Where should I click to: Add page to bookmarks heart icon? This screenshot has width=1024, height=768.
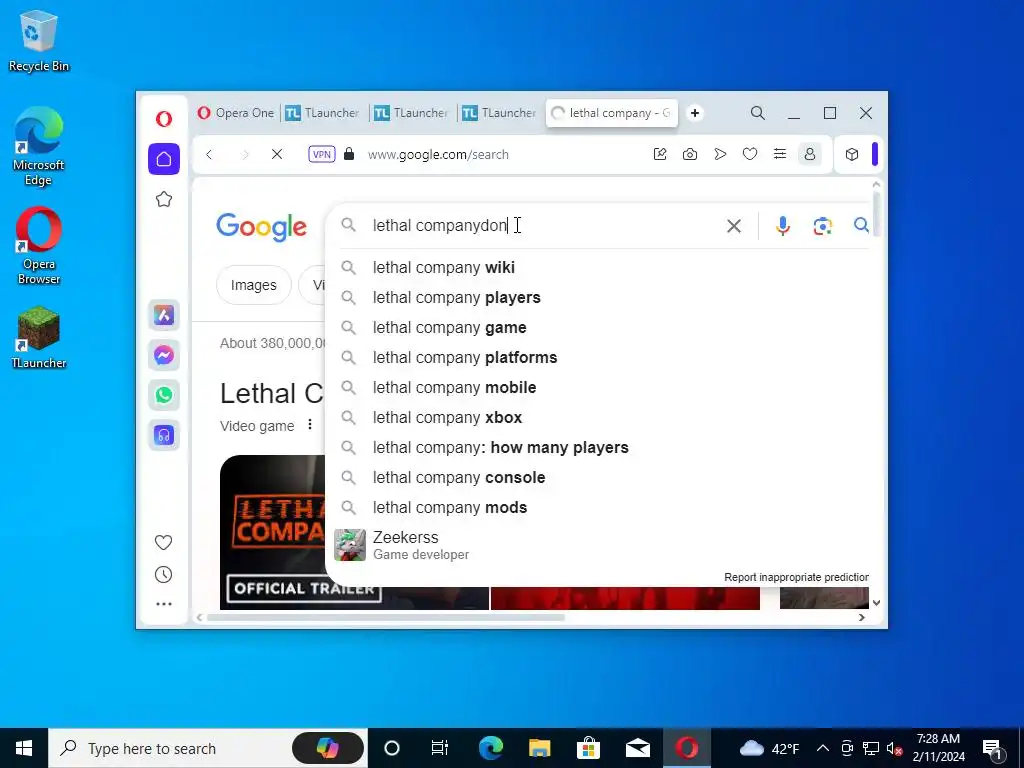click(750, 154)
